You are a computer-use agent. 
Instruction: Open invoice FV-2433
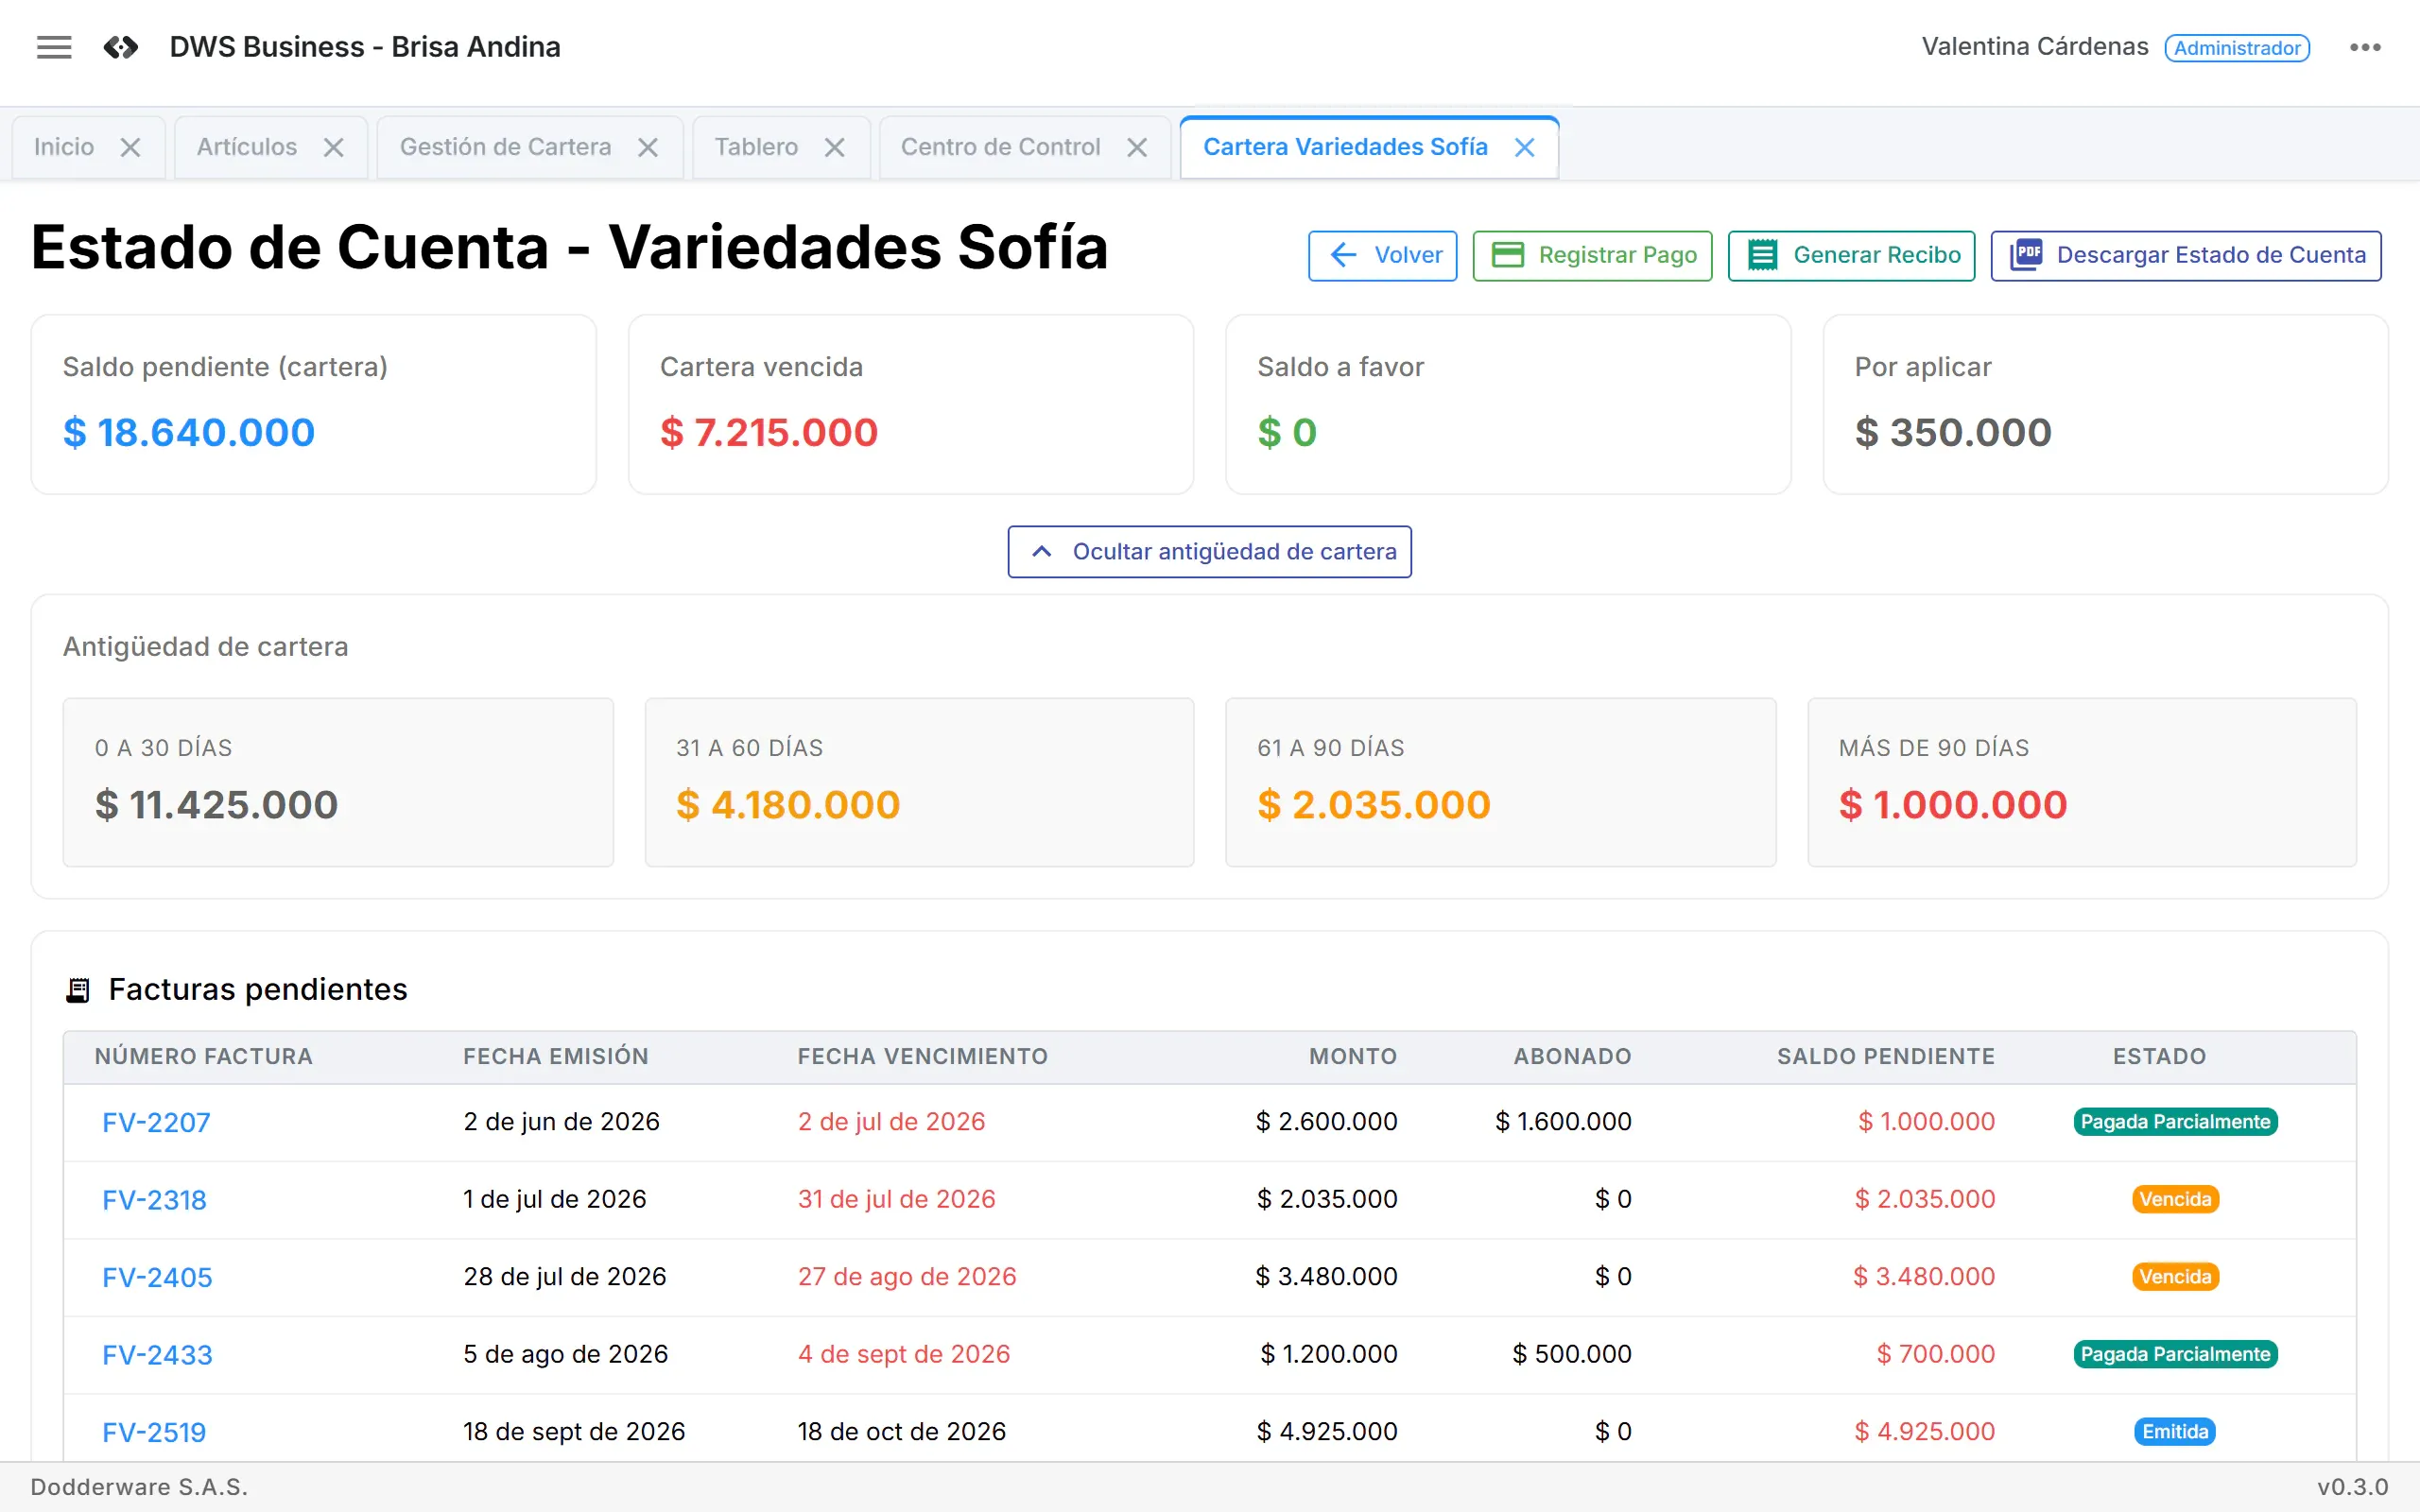pos(157,1355)
